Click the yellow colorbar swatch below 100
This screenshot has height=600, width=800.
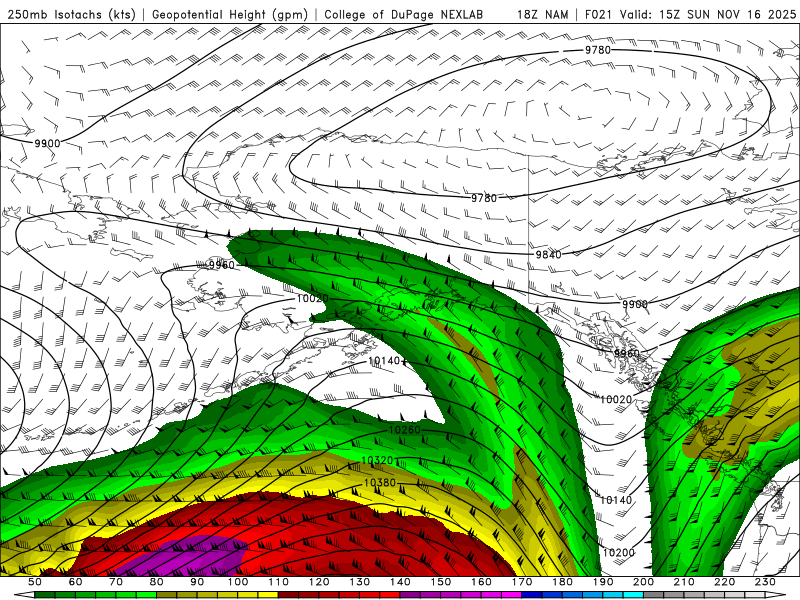tap(248, 595)
